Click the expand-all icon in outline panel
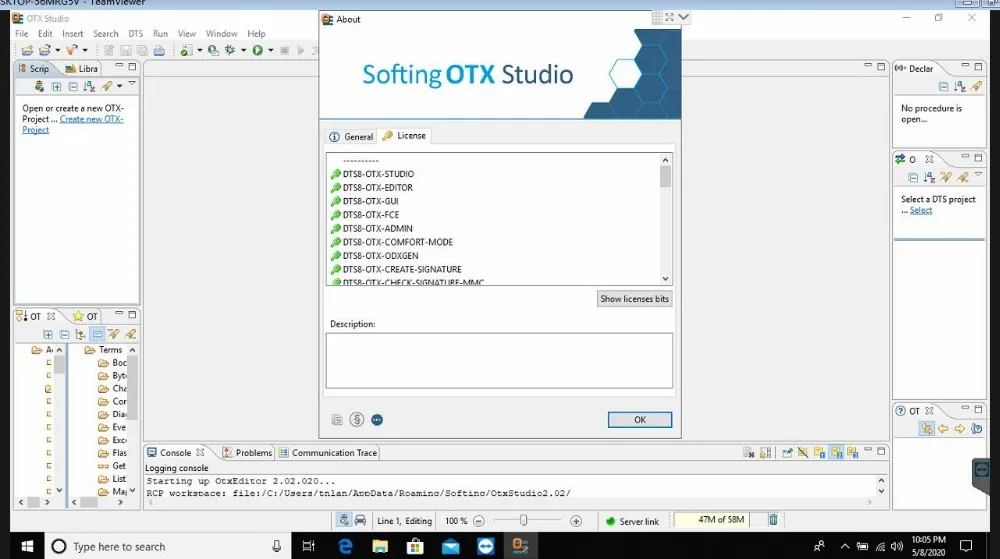This screenshot has height=559, width=1000. coord(48,334)
